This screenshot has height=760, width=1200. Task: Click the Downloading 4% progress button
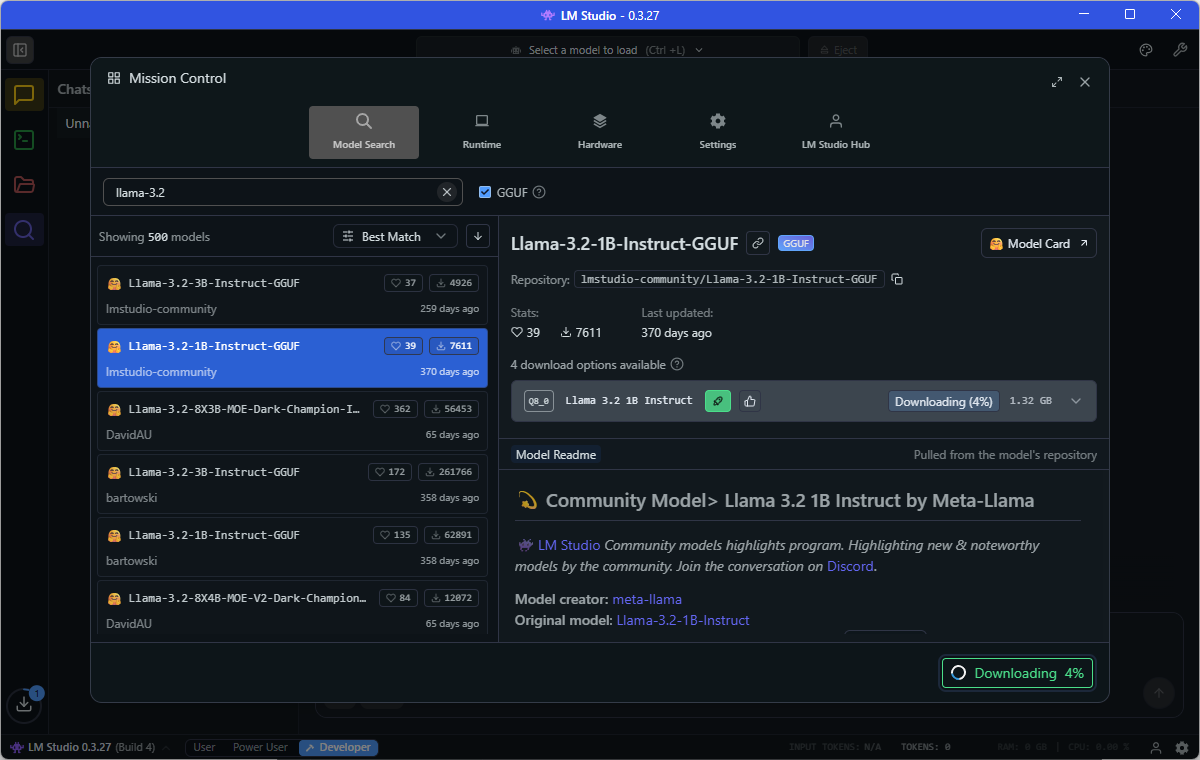click(x=1017, y=673)
